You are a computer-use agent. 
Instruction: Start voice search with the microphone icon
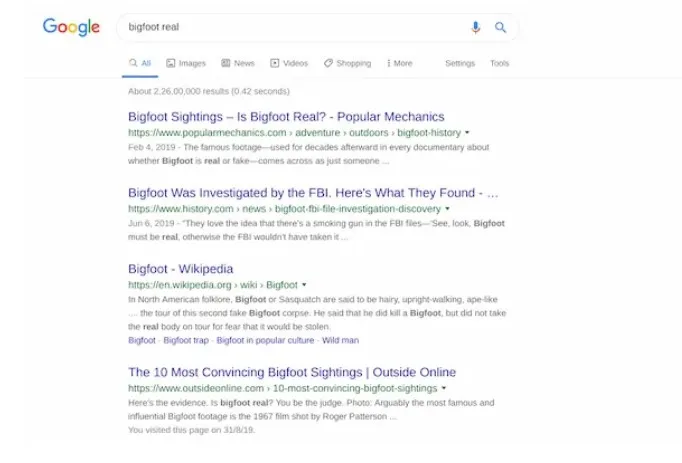(x=476, y=27)
